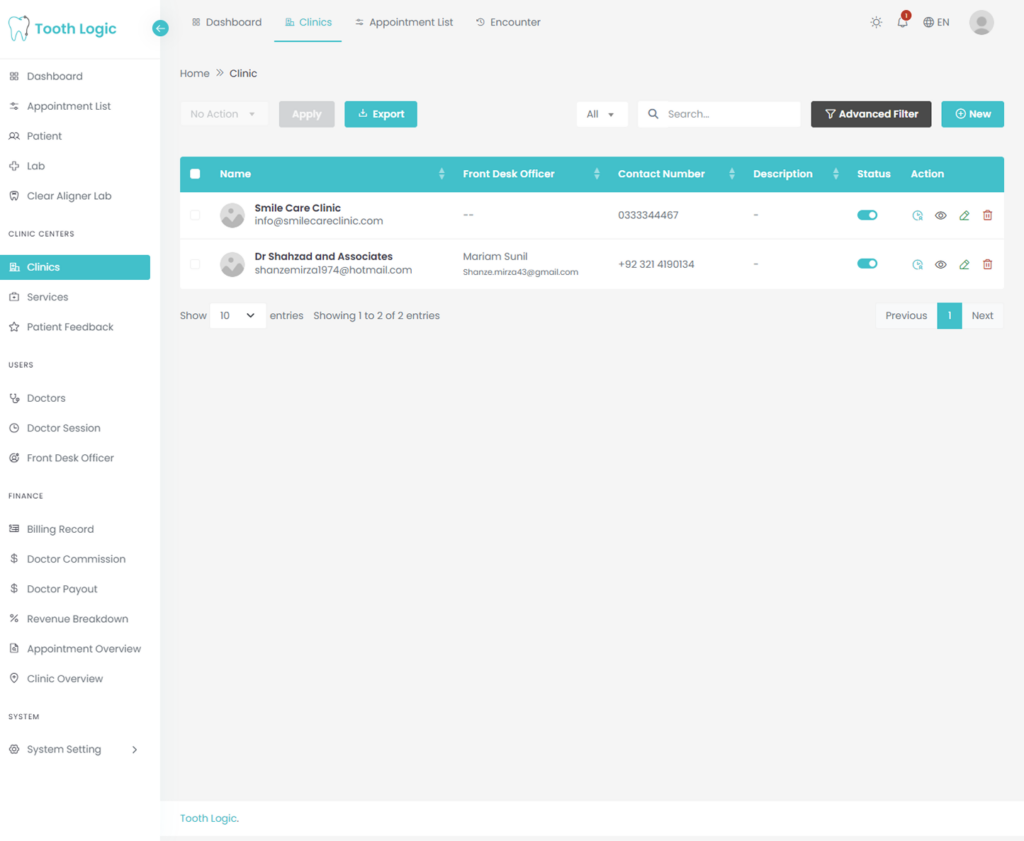Open Appointment List tab in top navigation

404,22
